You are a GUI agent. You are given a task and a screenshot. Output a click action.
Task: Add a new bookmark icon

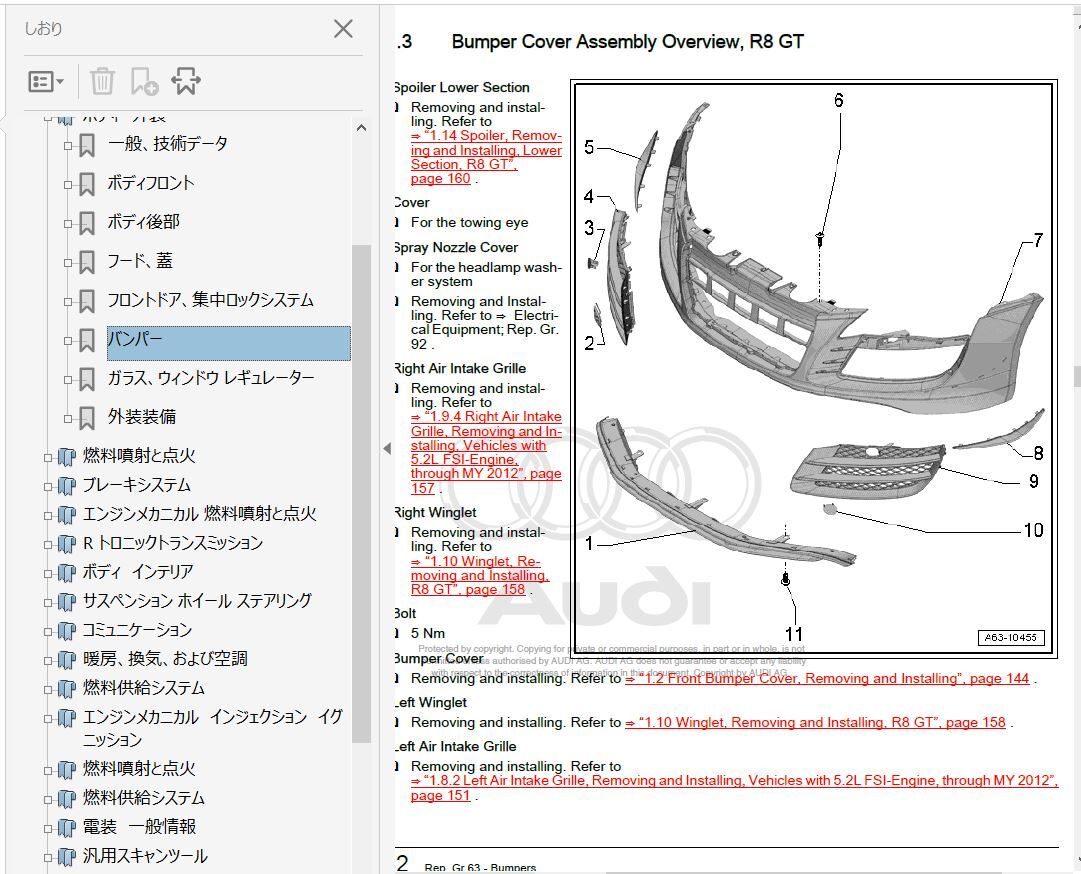pyautogui.click(x=144, y=81)
